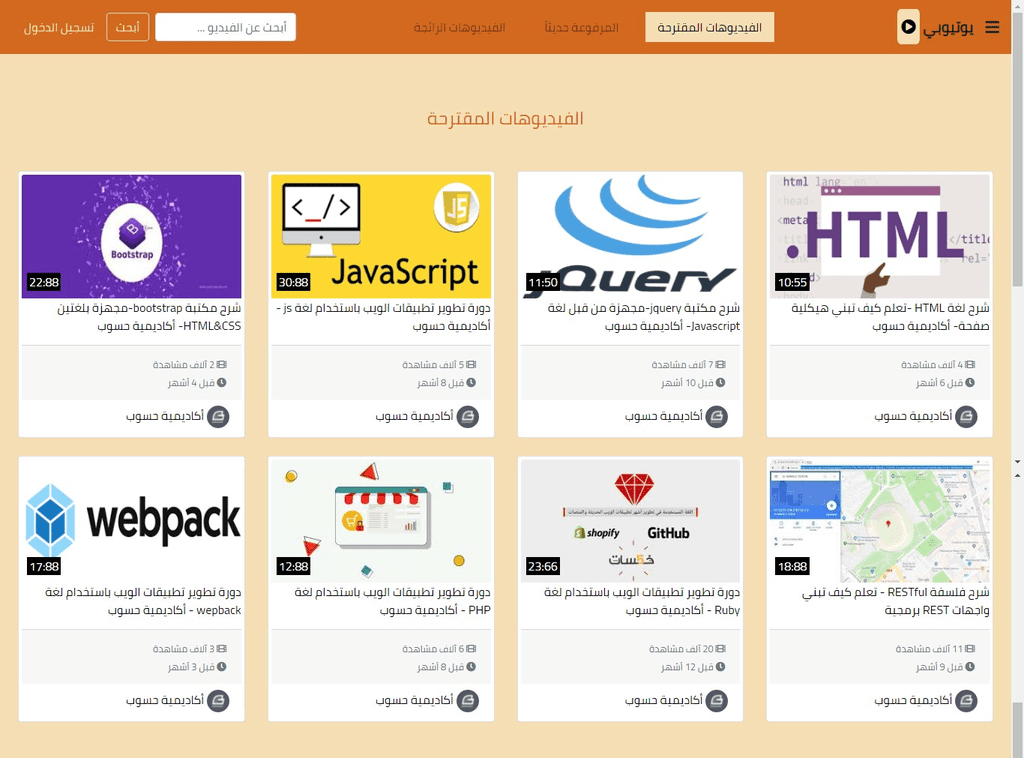Play the JavaScript video thumbnail

point(381,236)
